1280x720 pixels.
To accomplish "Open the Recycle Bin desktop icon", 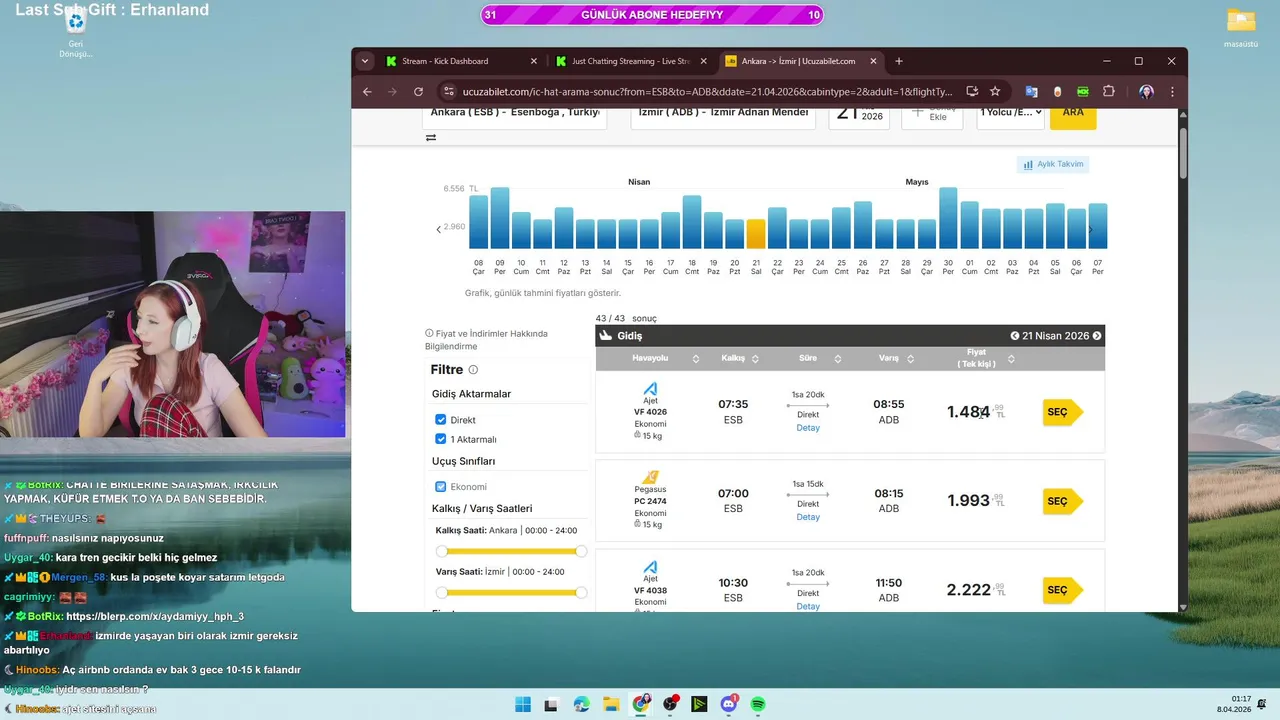I will click(75, 31).
